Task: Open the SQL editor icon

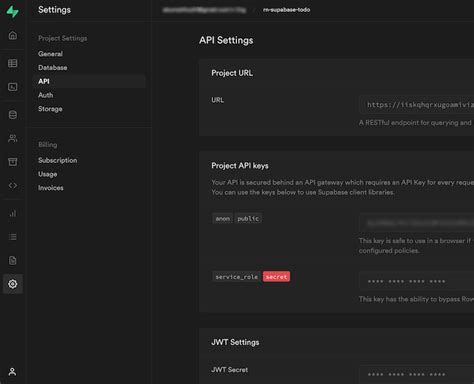Action: 13,87
